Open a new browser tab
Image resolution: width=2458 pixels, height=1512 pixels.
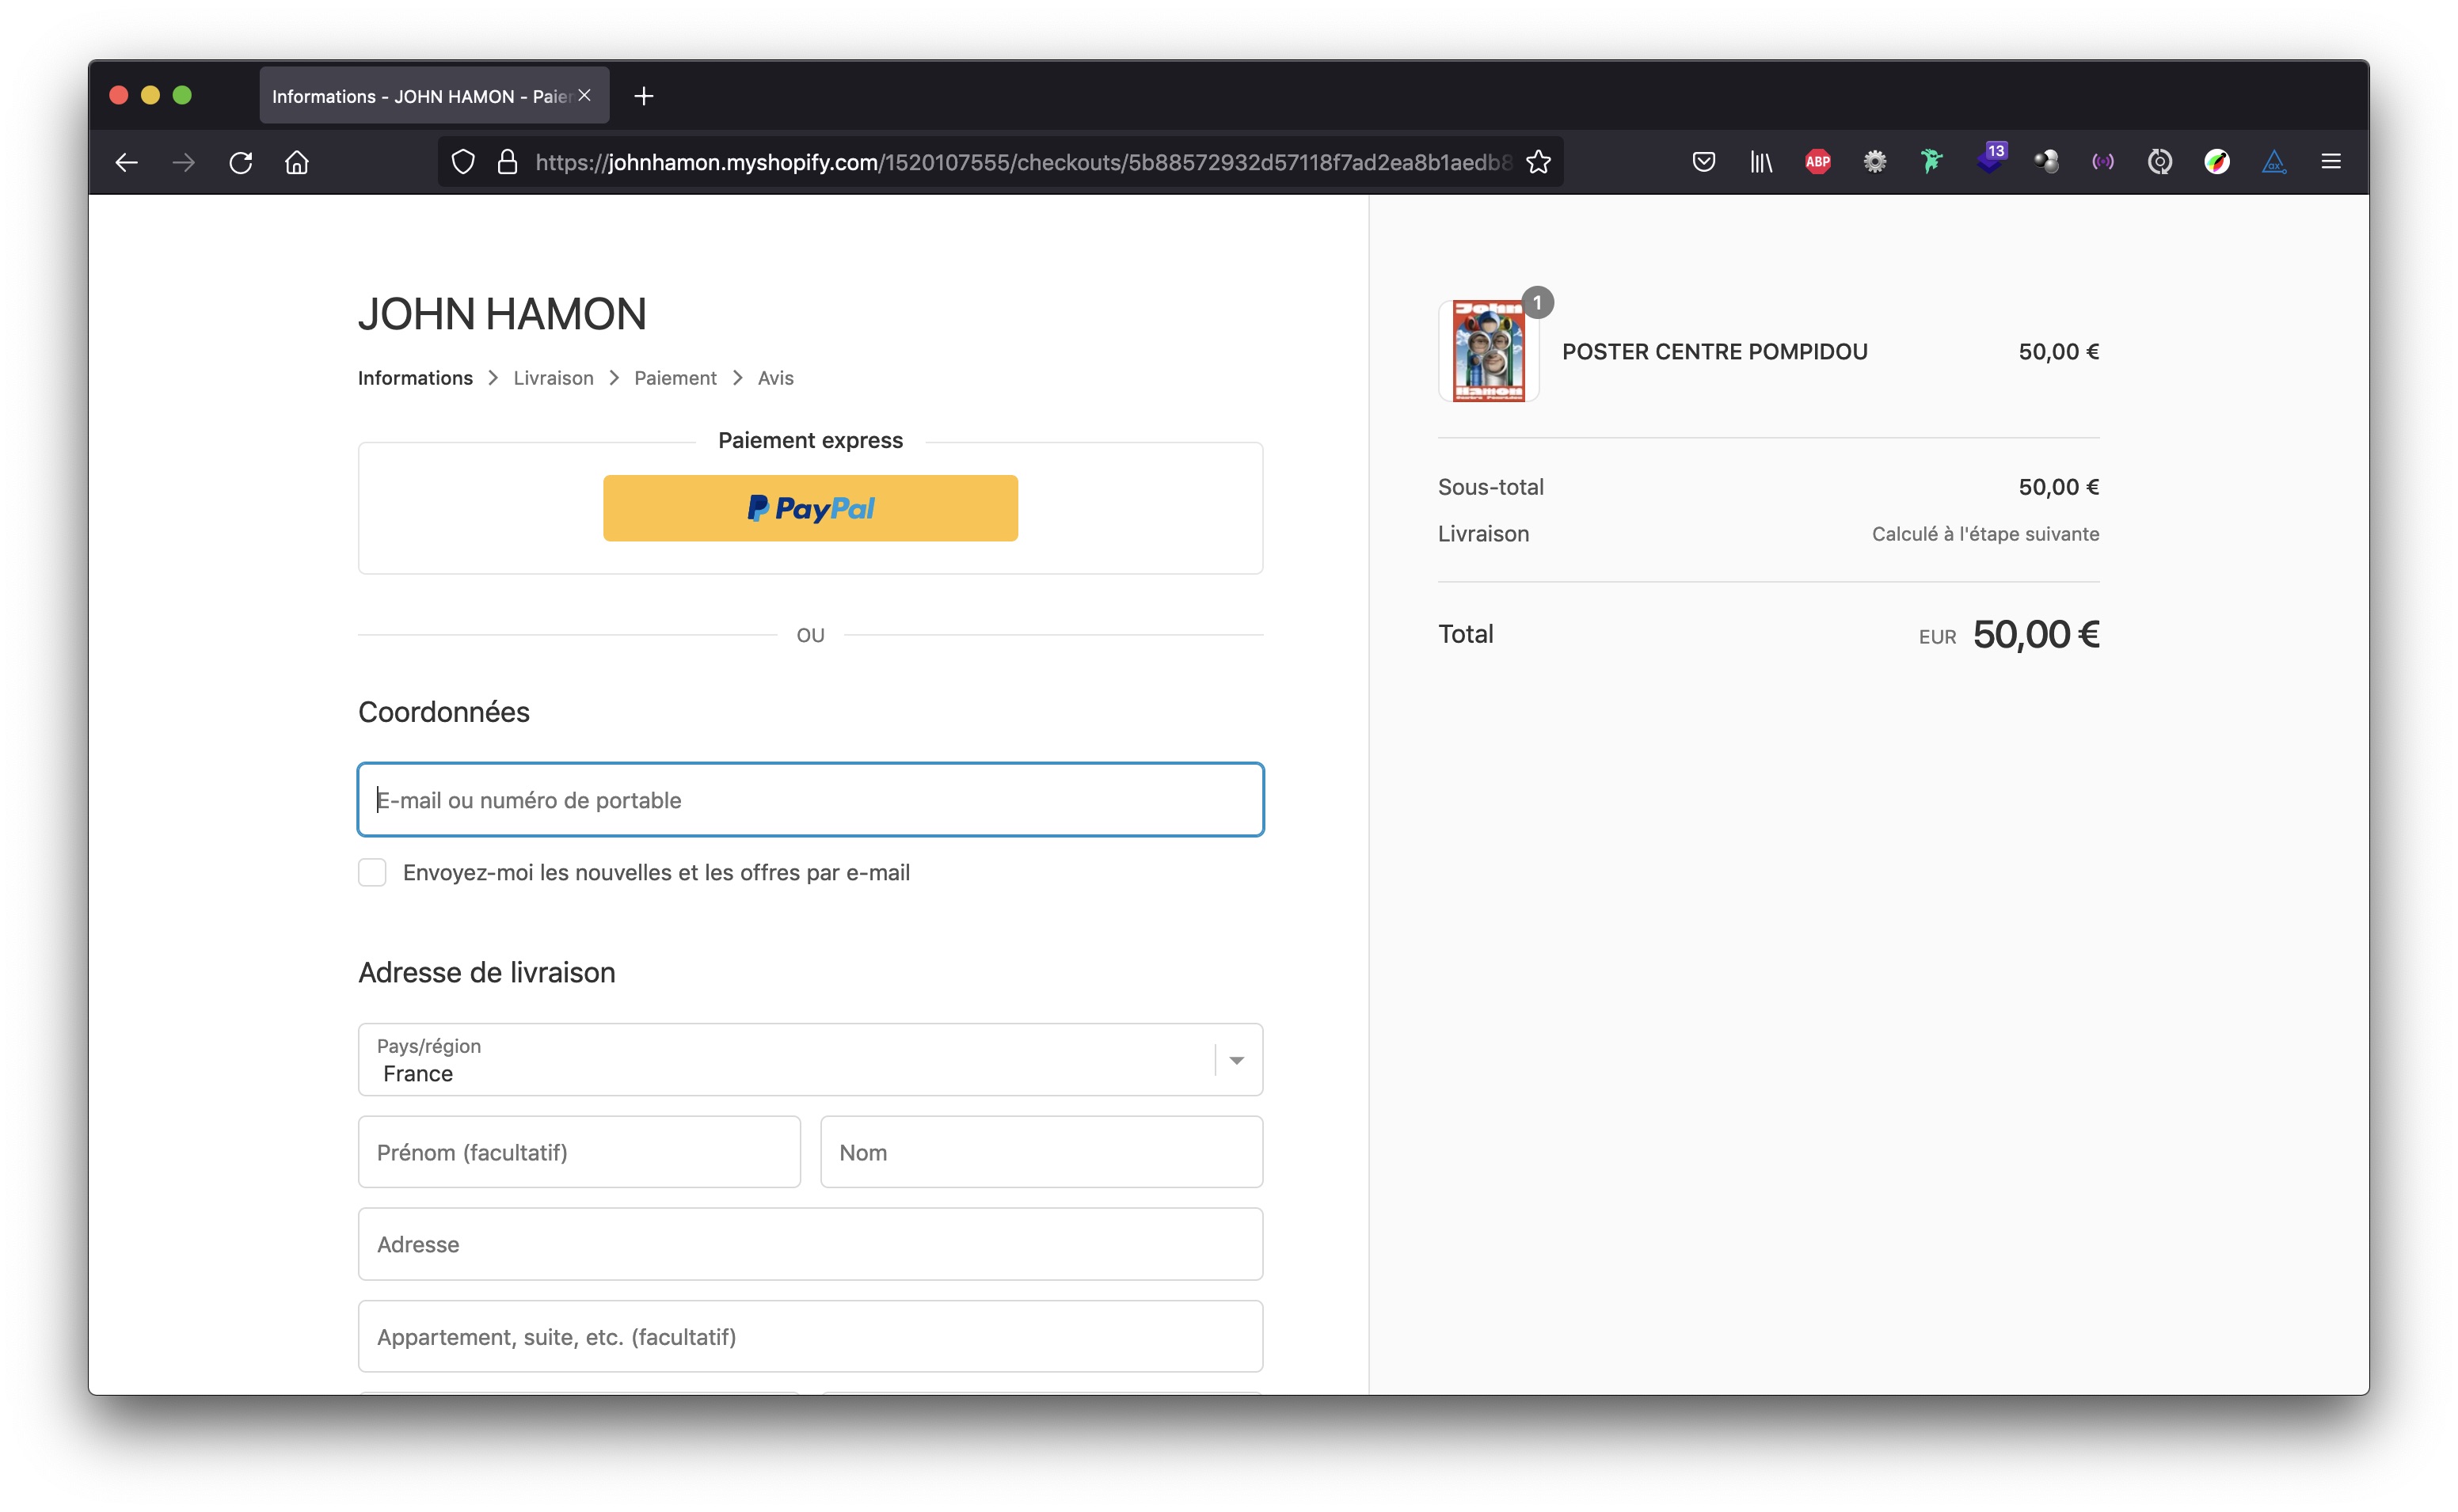644,96
